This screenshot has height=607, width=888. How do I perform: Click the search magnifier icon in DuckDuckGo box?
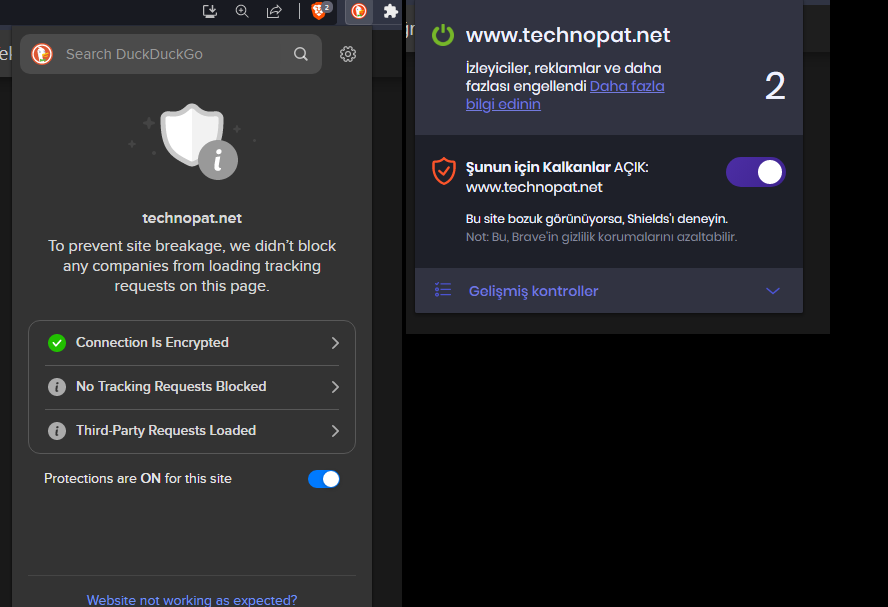[301, 54]
